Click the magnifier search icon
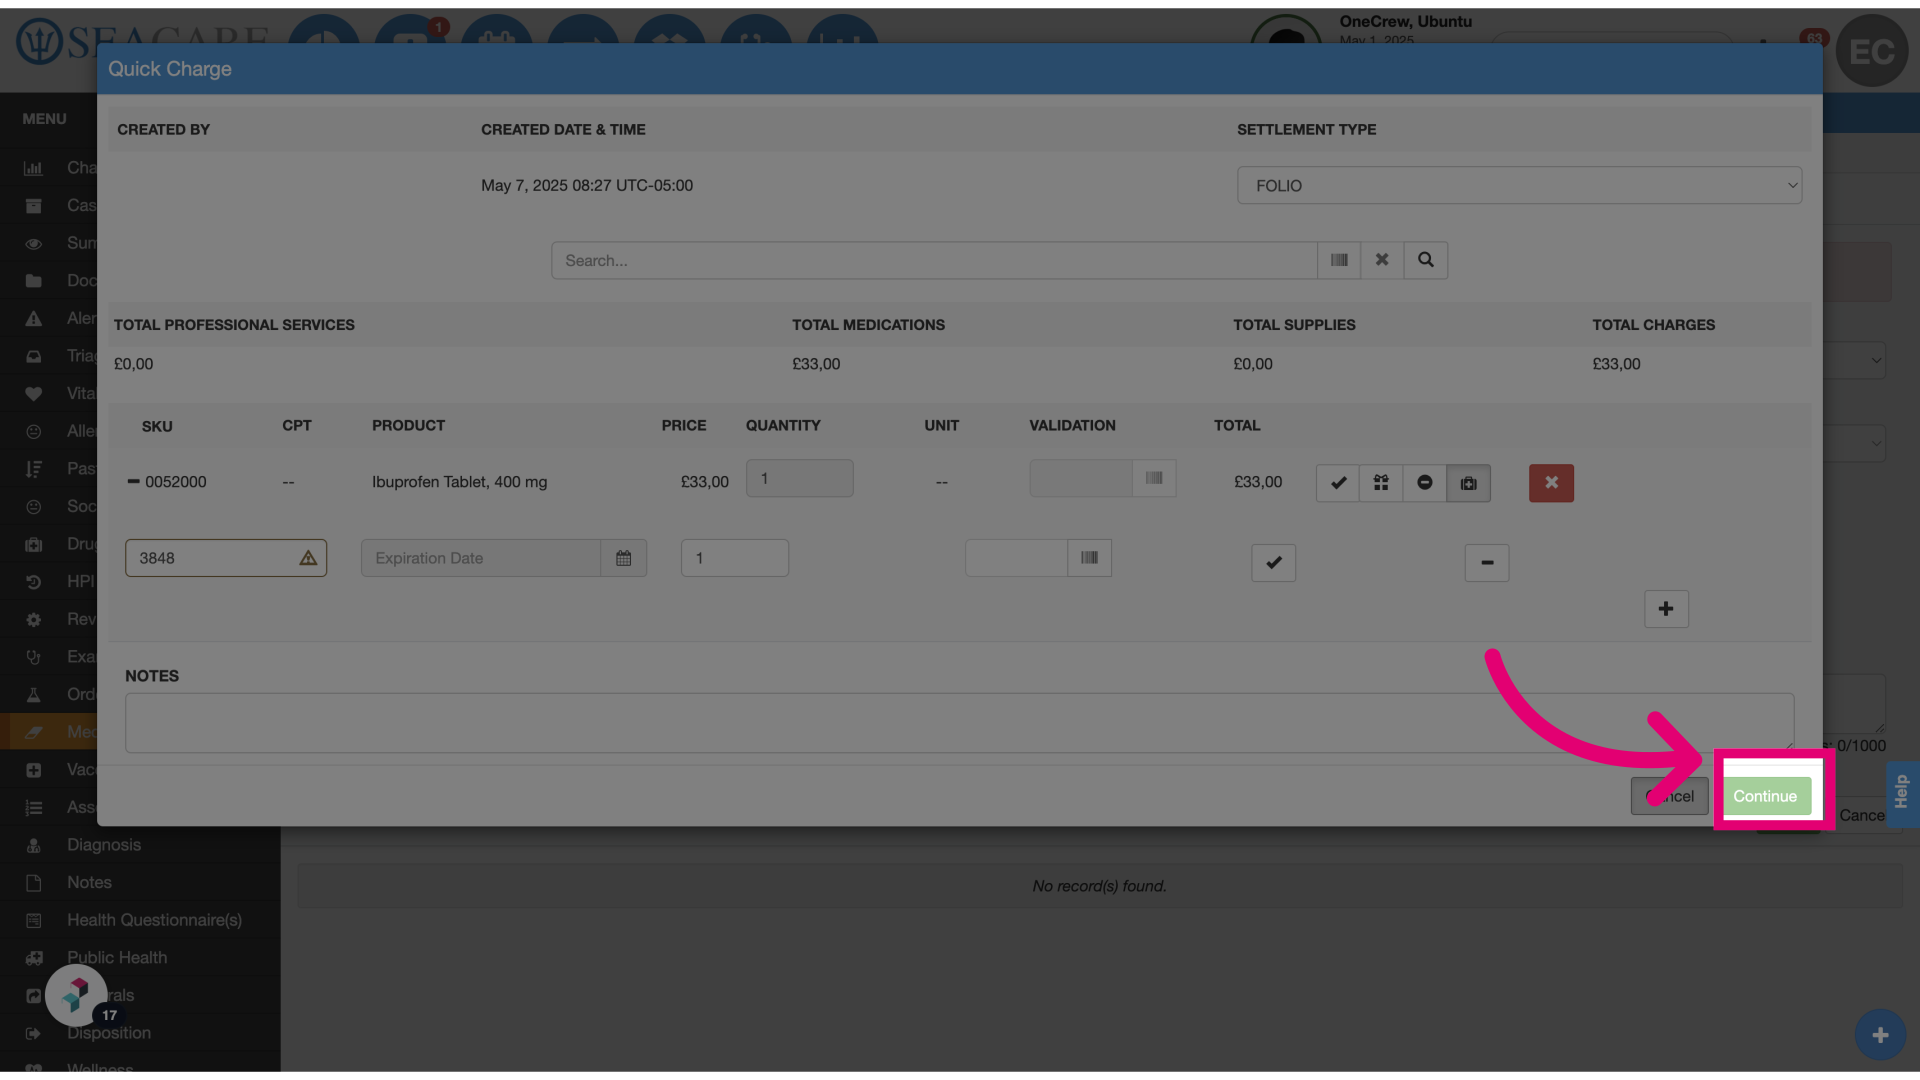 click(1426, 260)
